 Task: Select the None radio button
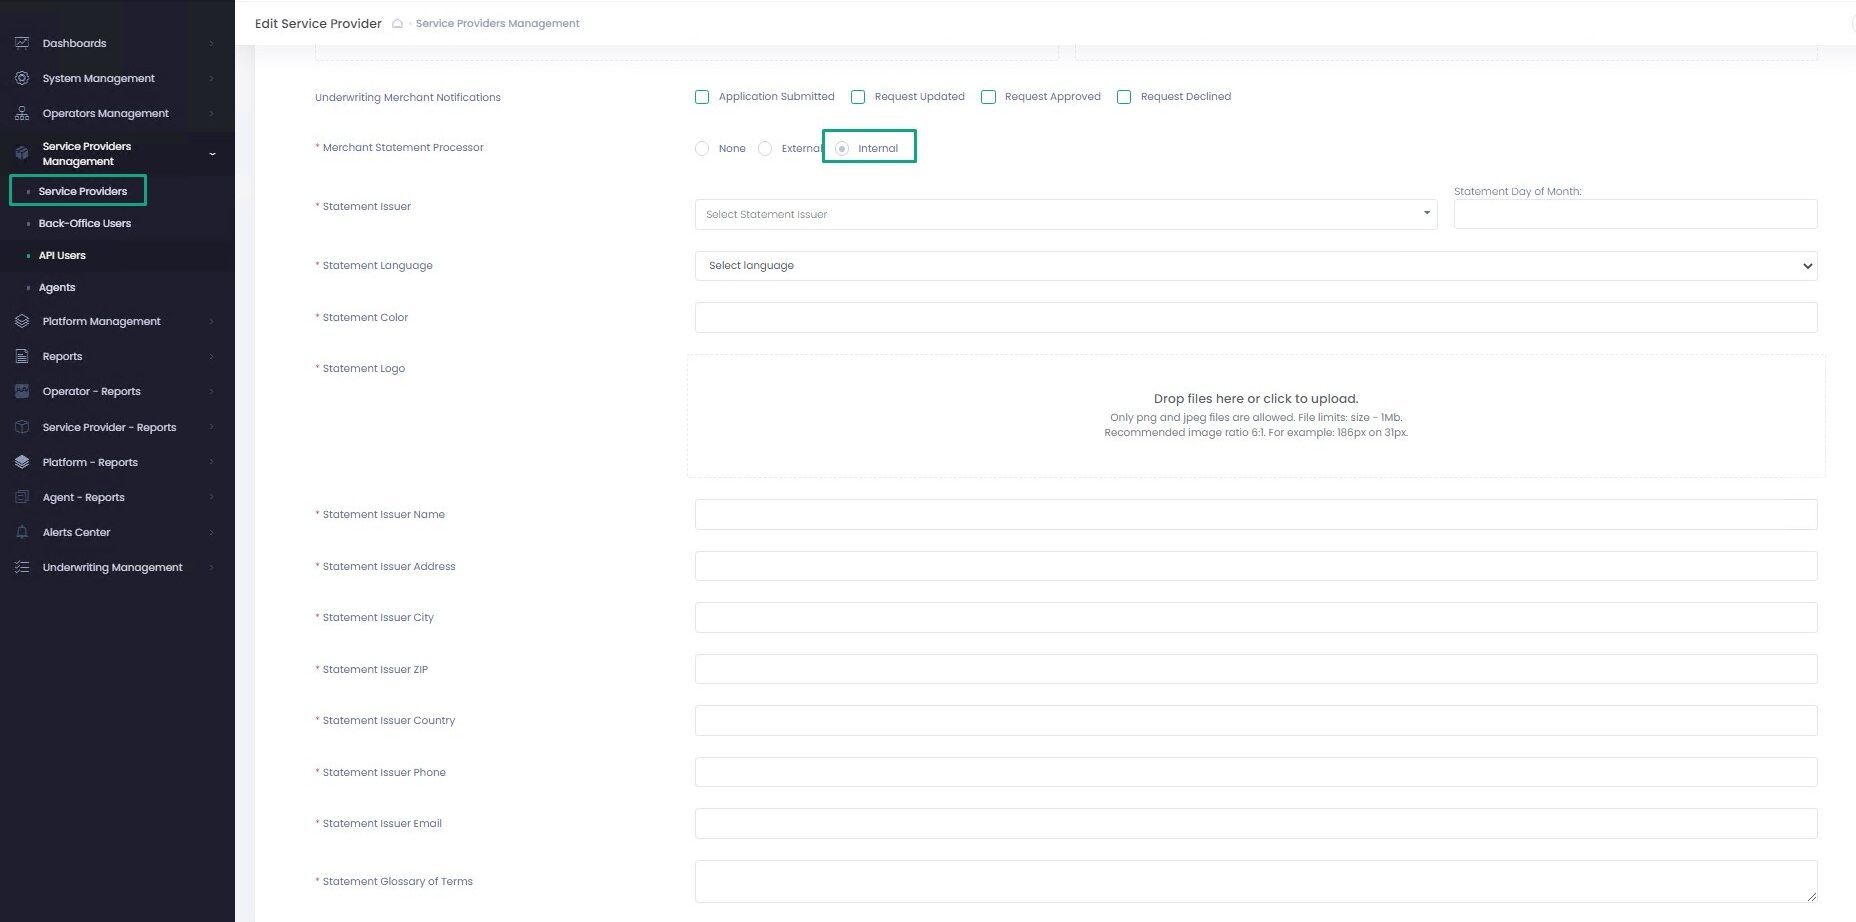click(x=702, y=148)
